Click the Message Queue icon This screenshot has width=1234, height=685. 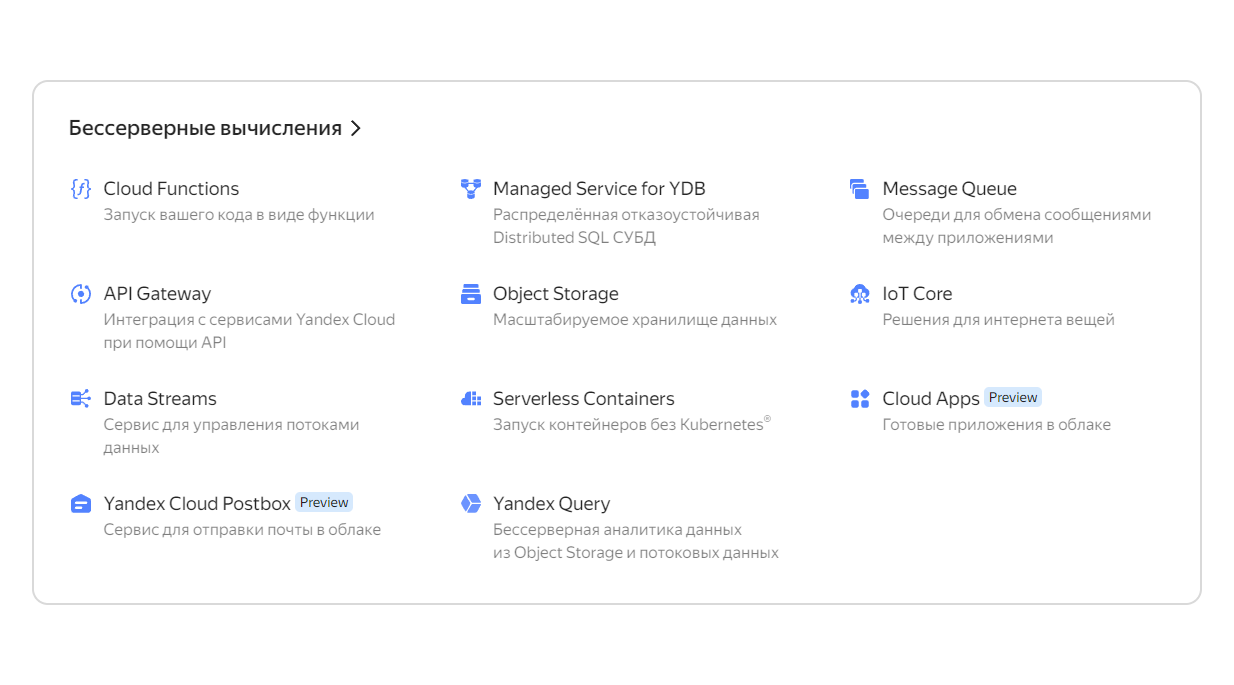[x=860, y=189]
